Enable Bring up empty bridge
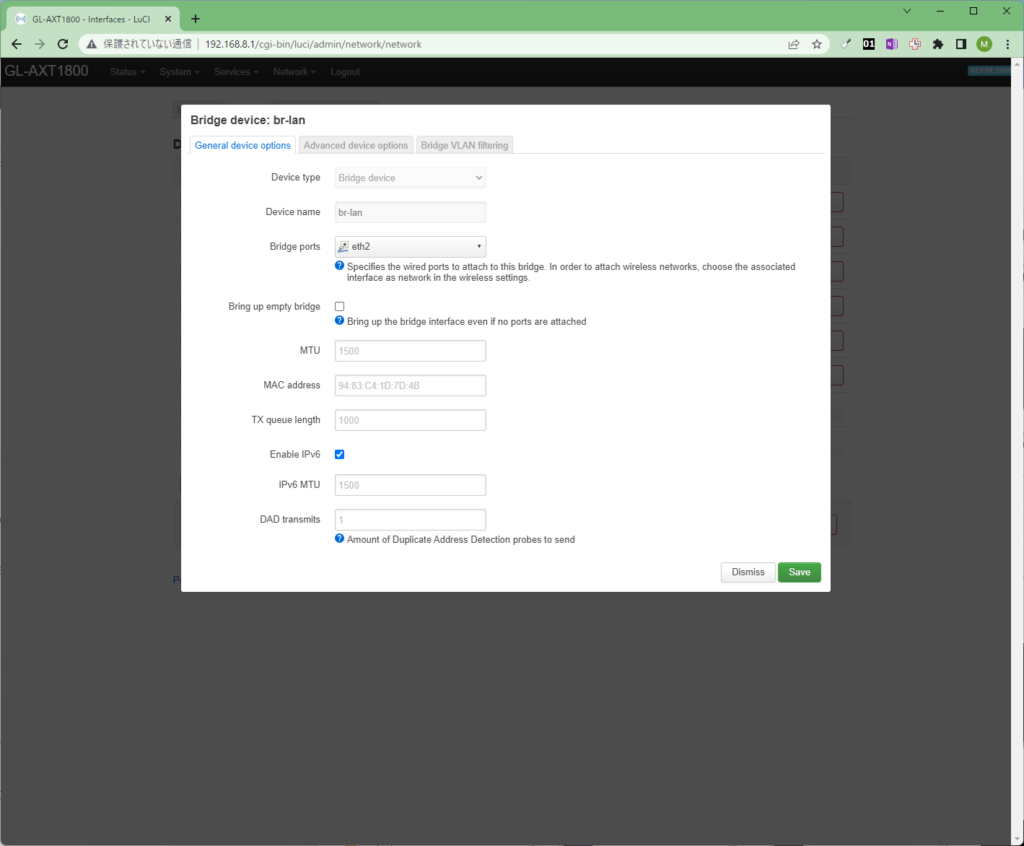This screenshot has width=1024, height=846. pyautogui.click(x=339, y=306)
